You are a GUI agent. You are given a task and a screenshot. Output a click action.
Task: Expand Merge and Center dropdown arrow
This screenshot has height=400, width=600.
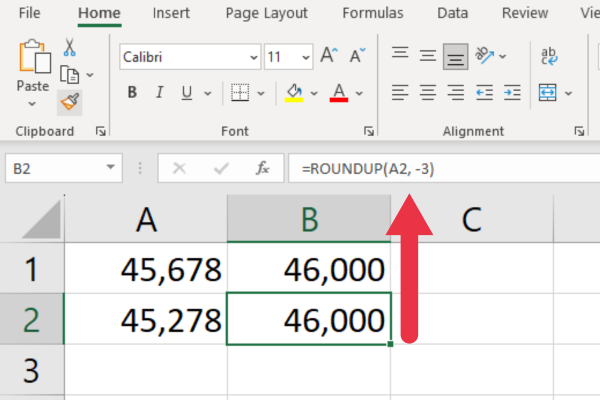(568, 93)
